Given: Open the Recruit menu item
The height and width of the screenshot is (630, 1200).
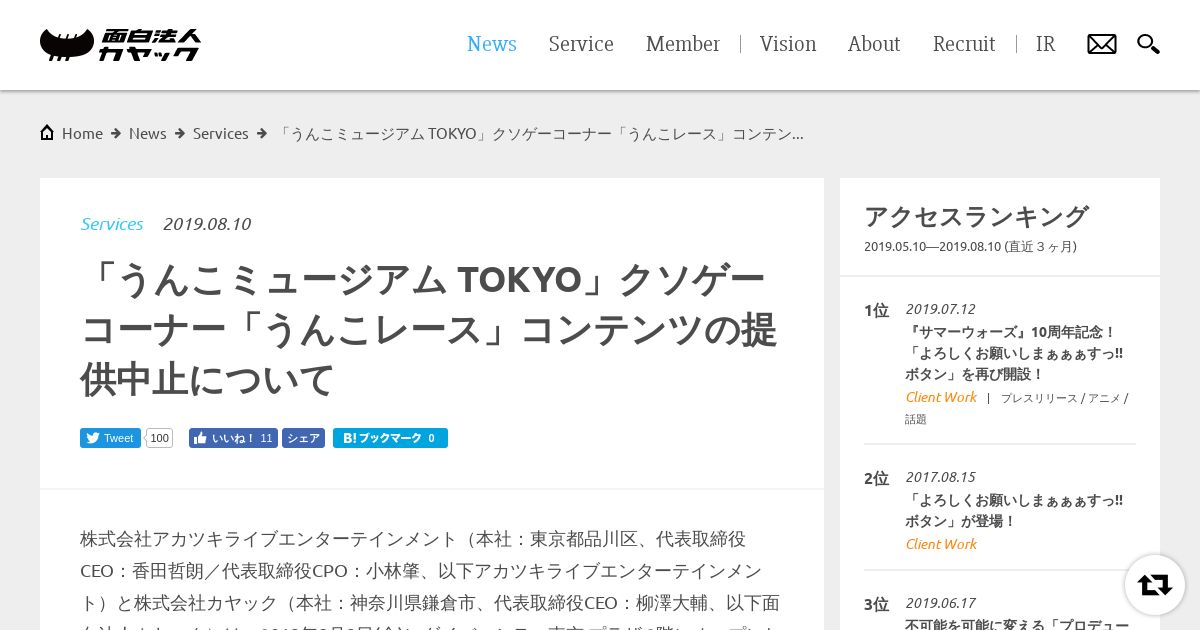Looking at the screenshot, I should click(964, 44).
